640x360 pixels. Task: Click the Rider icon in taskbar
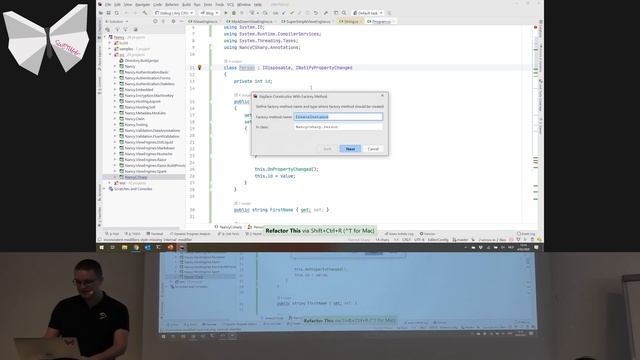(x=182, y=247)
